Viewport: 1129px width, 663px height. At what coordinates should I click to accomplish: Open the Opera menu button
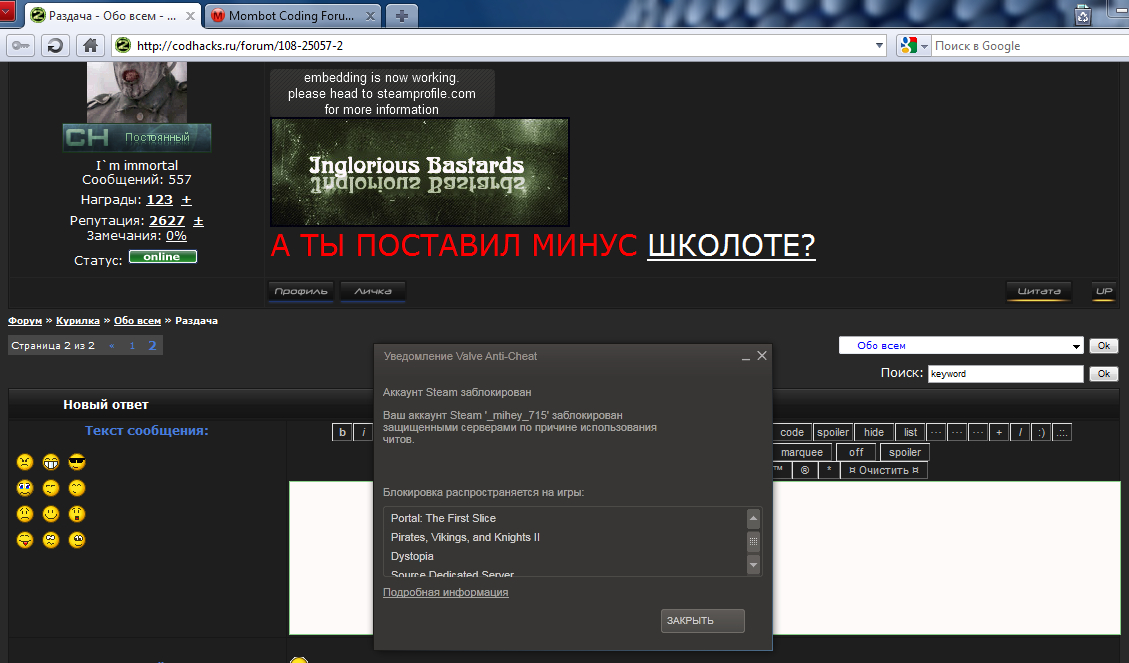click(x=7, y=12)
